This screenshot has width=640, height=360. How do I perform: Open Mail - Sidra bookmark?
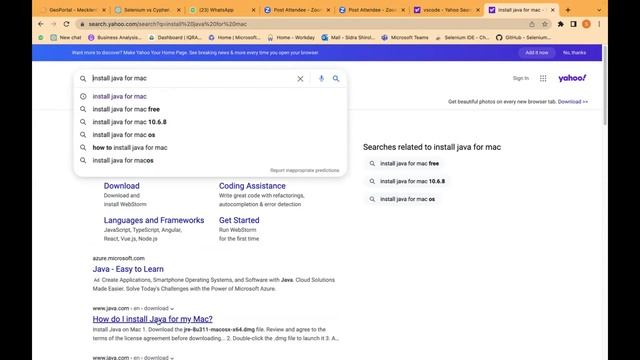coord(348,37)
